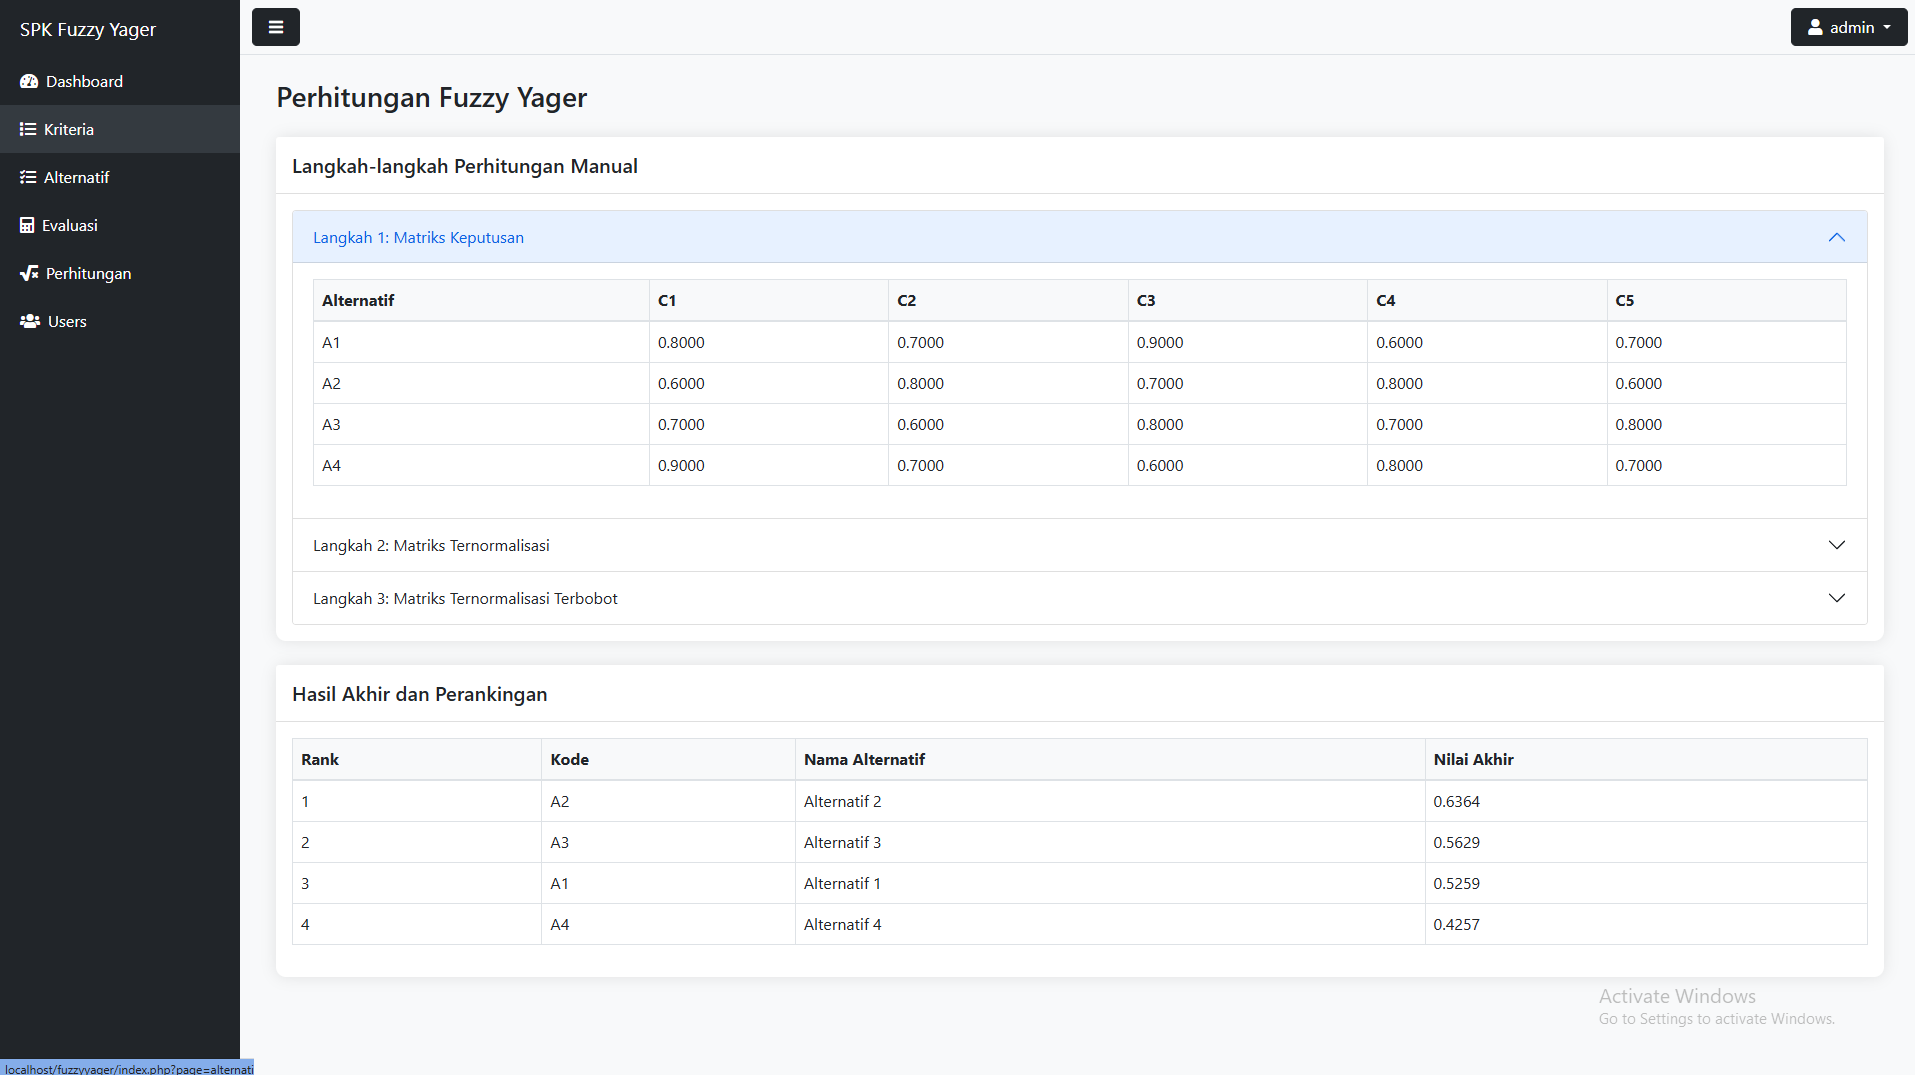Screen dimensions: 1915x1075
Task: Click the Perhitungan square-root icon
Action: coord(29,274)
